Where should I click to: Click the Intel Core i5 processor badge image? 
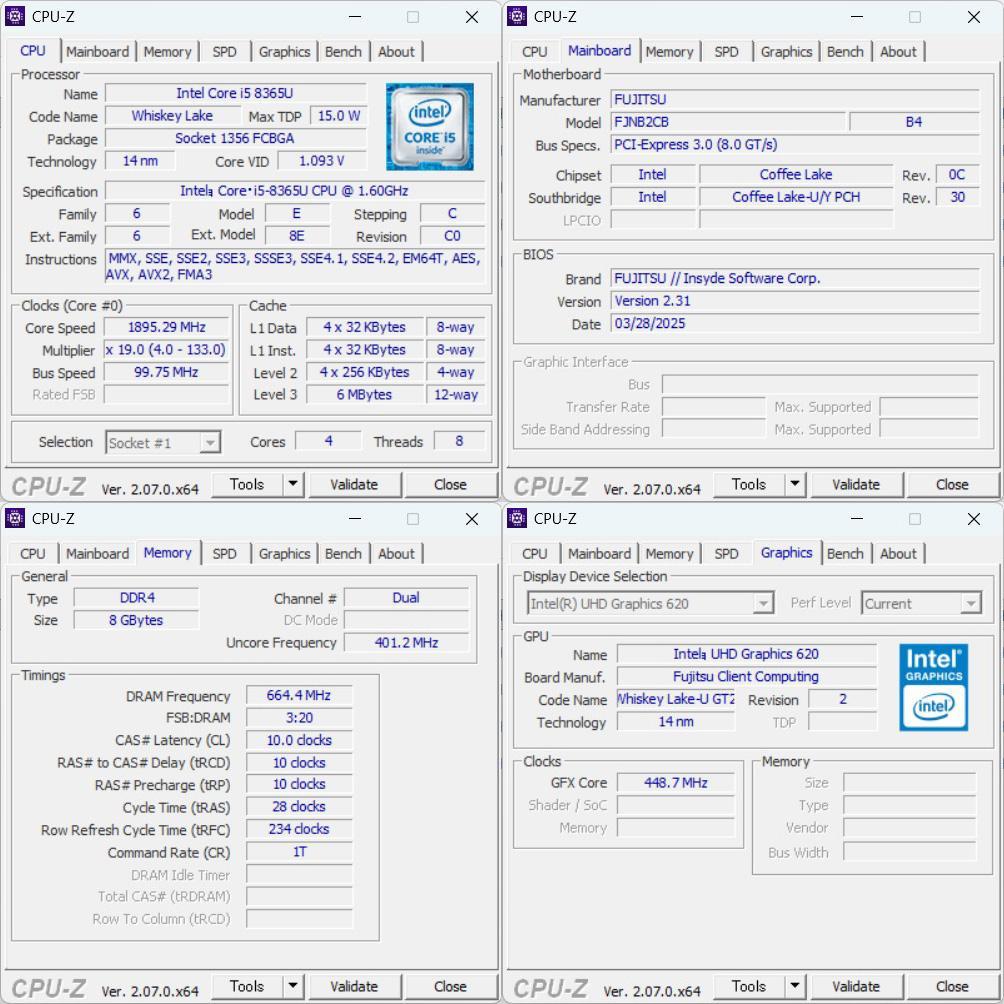(429, 126)
